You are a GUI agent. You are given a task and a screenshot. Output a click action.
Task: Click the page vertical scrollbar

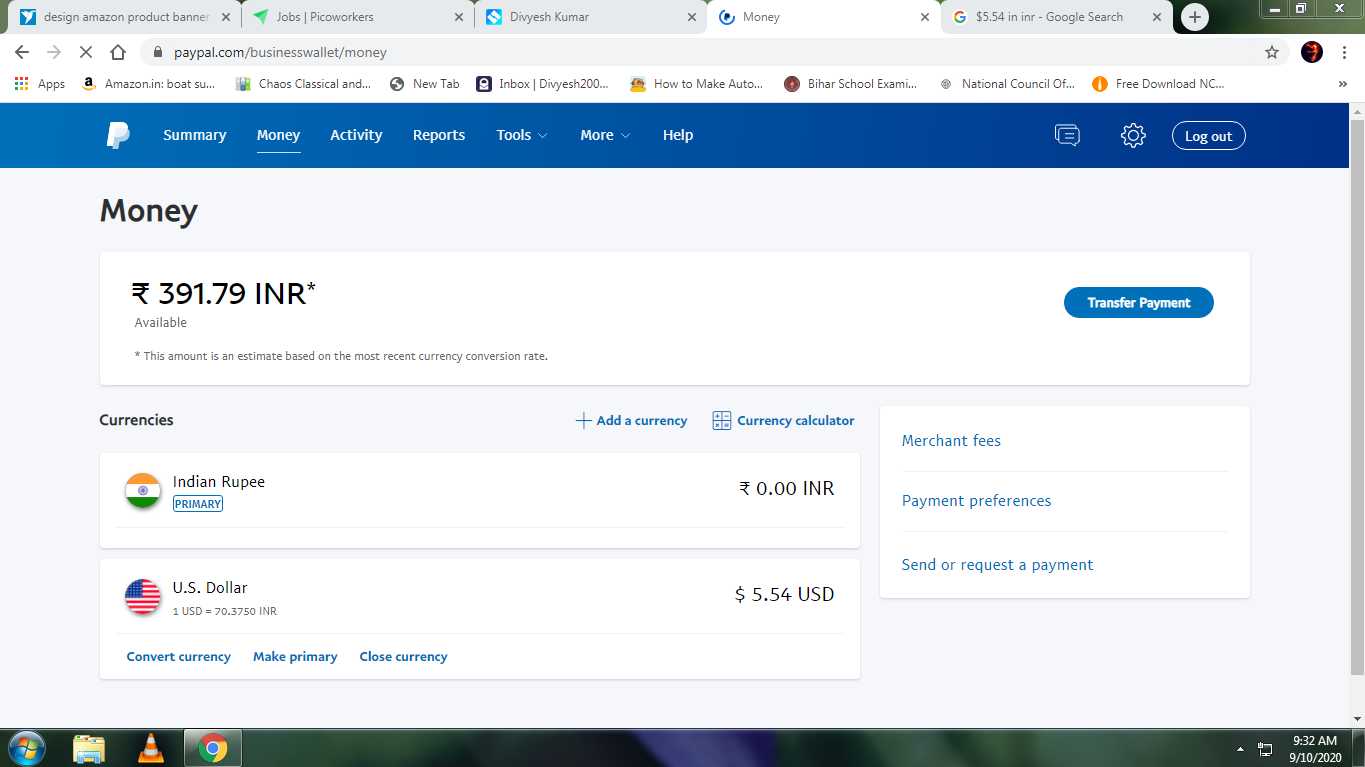coord(1357,400)
